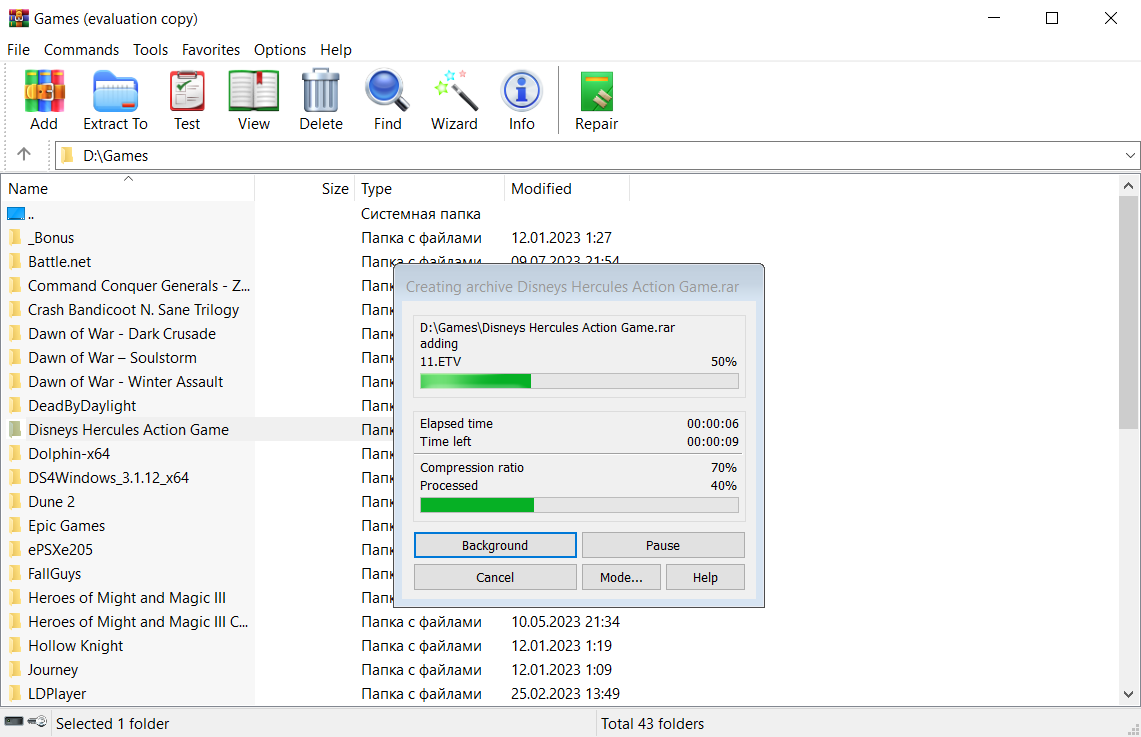
Task: Click the Test archive icon
Action: [x=187, y=92]
